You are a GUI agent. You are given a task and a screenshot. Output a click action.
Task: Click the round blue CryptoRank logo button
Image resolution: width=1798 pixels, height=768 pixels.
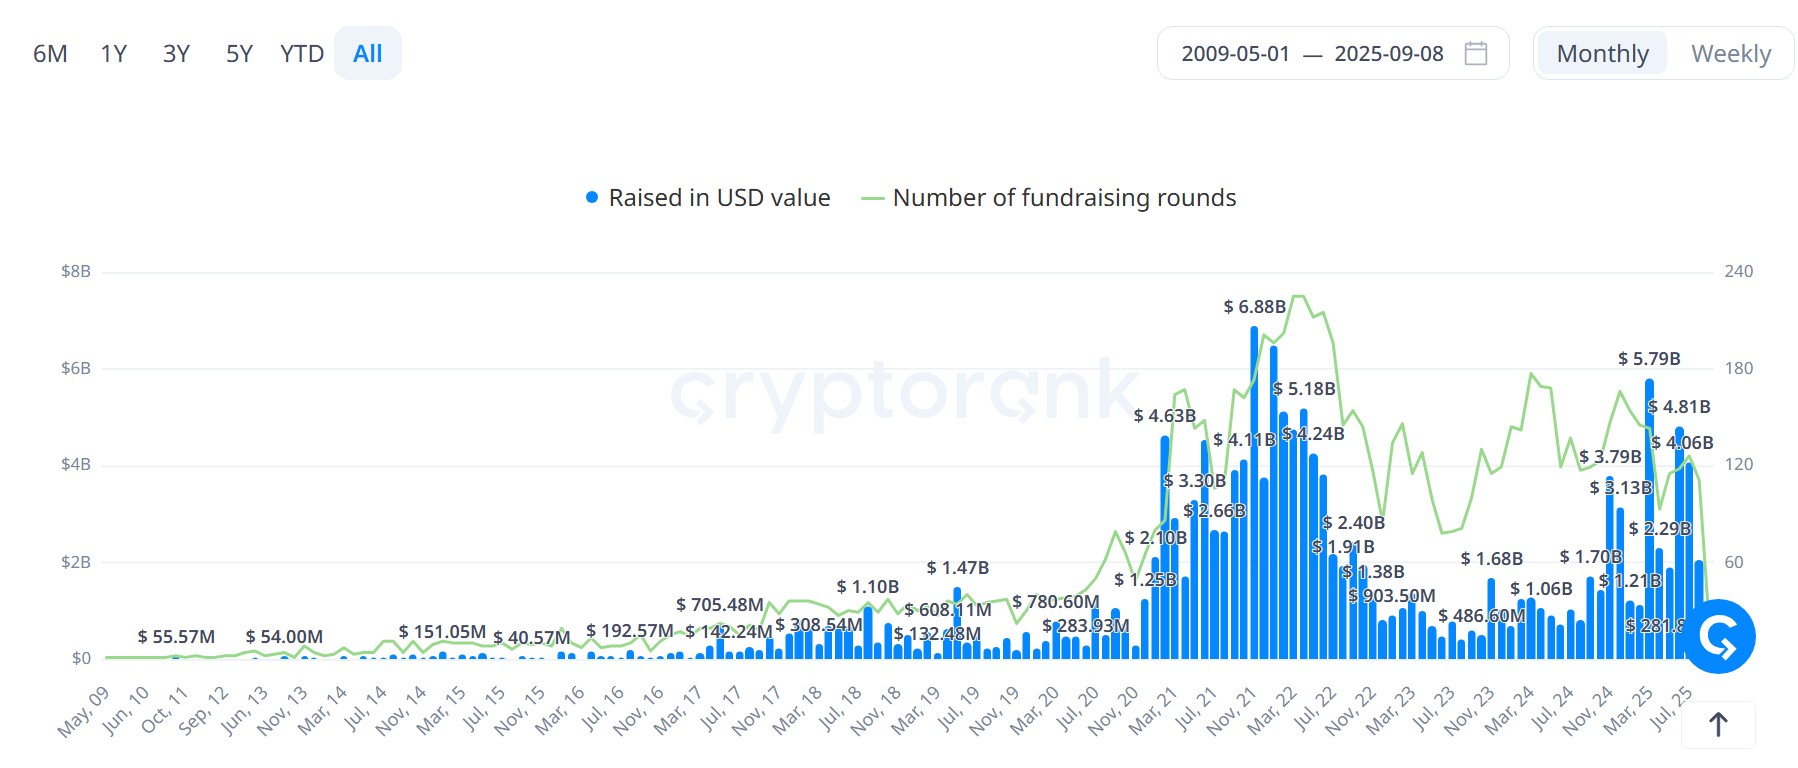click(x=1719, y=637)
